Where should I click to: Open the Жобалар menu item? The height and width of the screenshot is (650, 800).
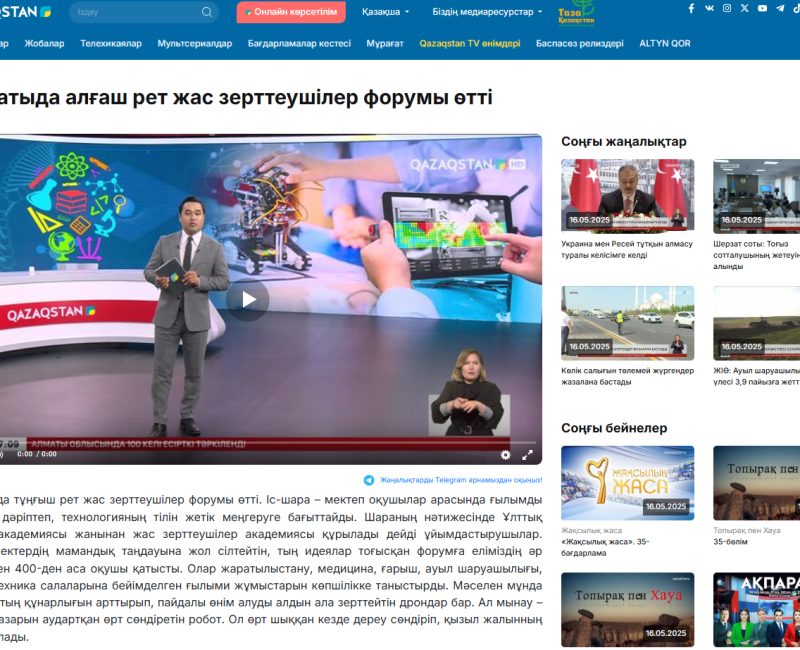click(44, 43)
